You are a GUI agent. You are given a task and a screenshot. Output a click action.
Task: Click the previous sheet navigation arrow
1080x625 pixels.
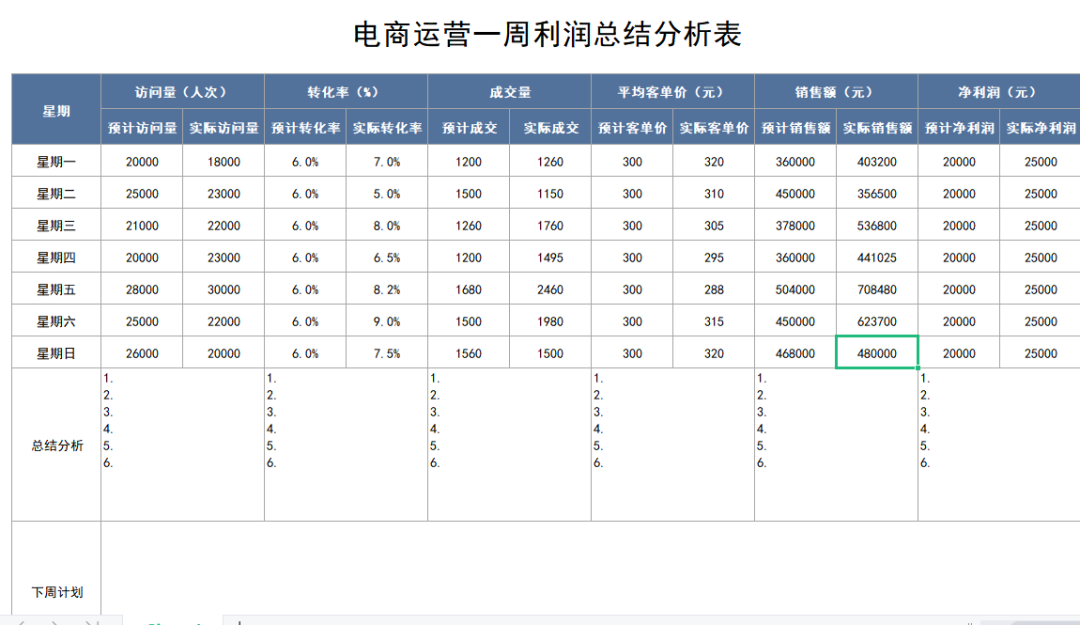tap(22, 620)
